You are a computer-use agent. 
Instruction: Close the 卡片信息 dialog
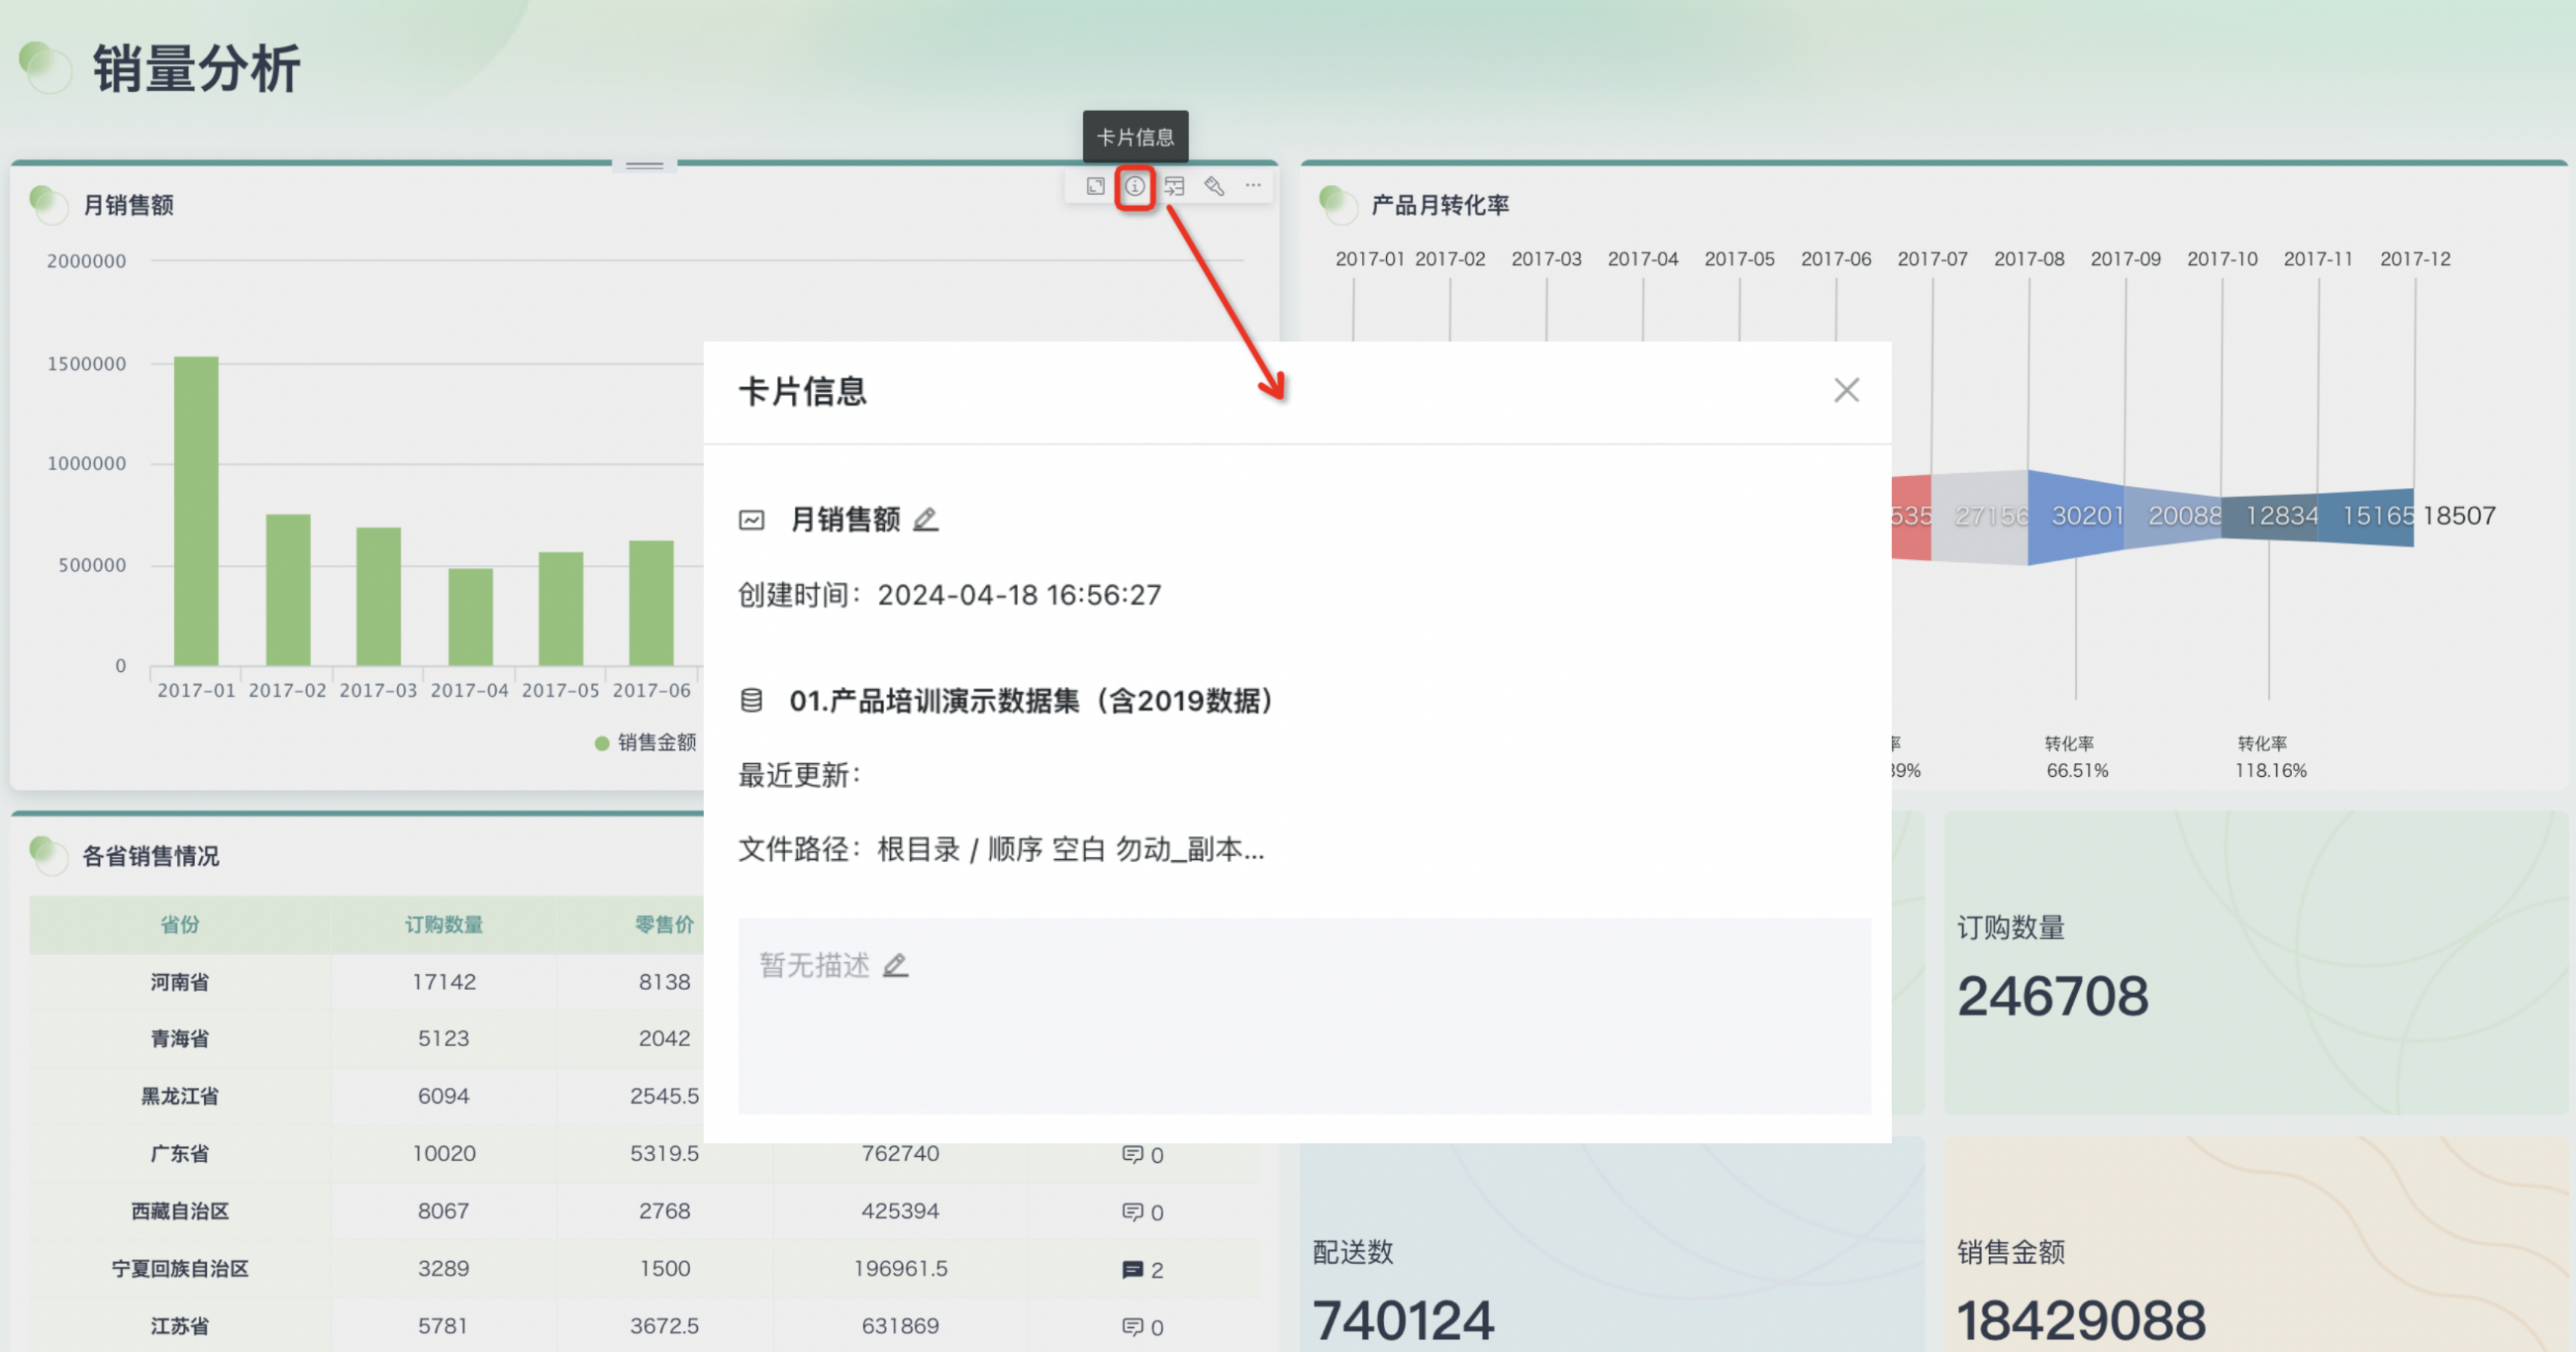point(1846,390)
